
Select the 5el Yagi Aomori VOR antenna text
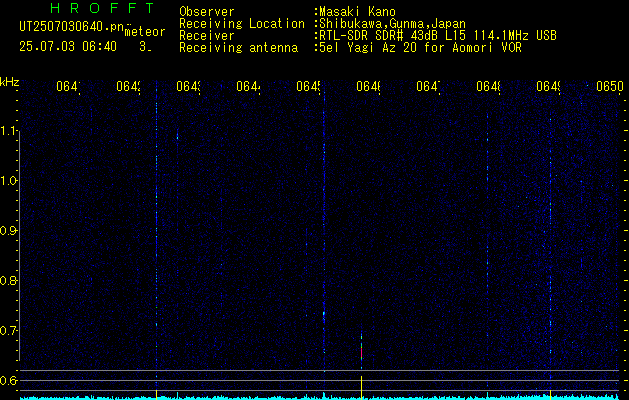tap(420, 48)
